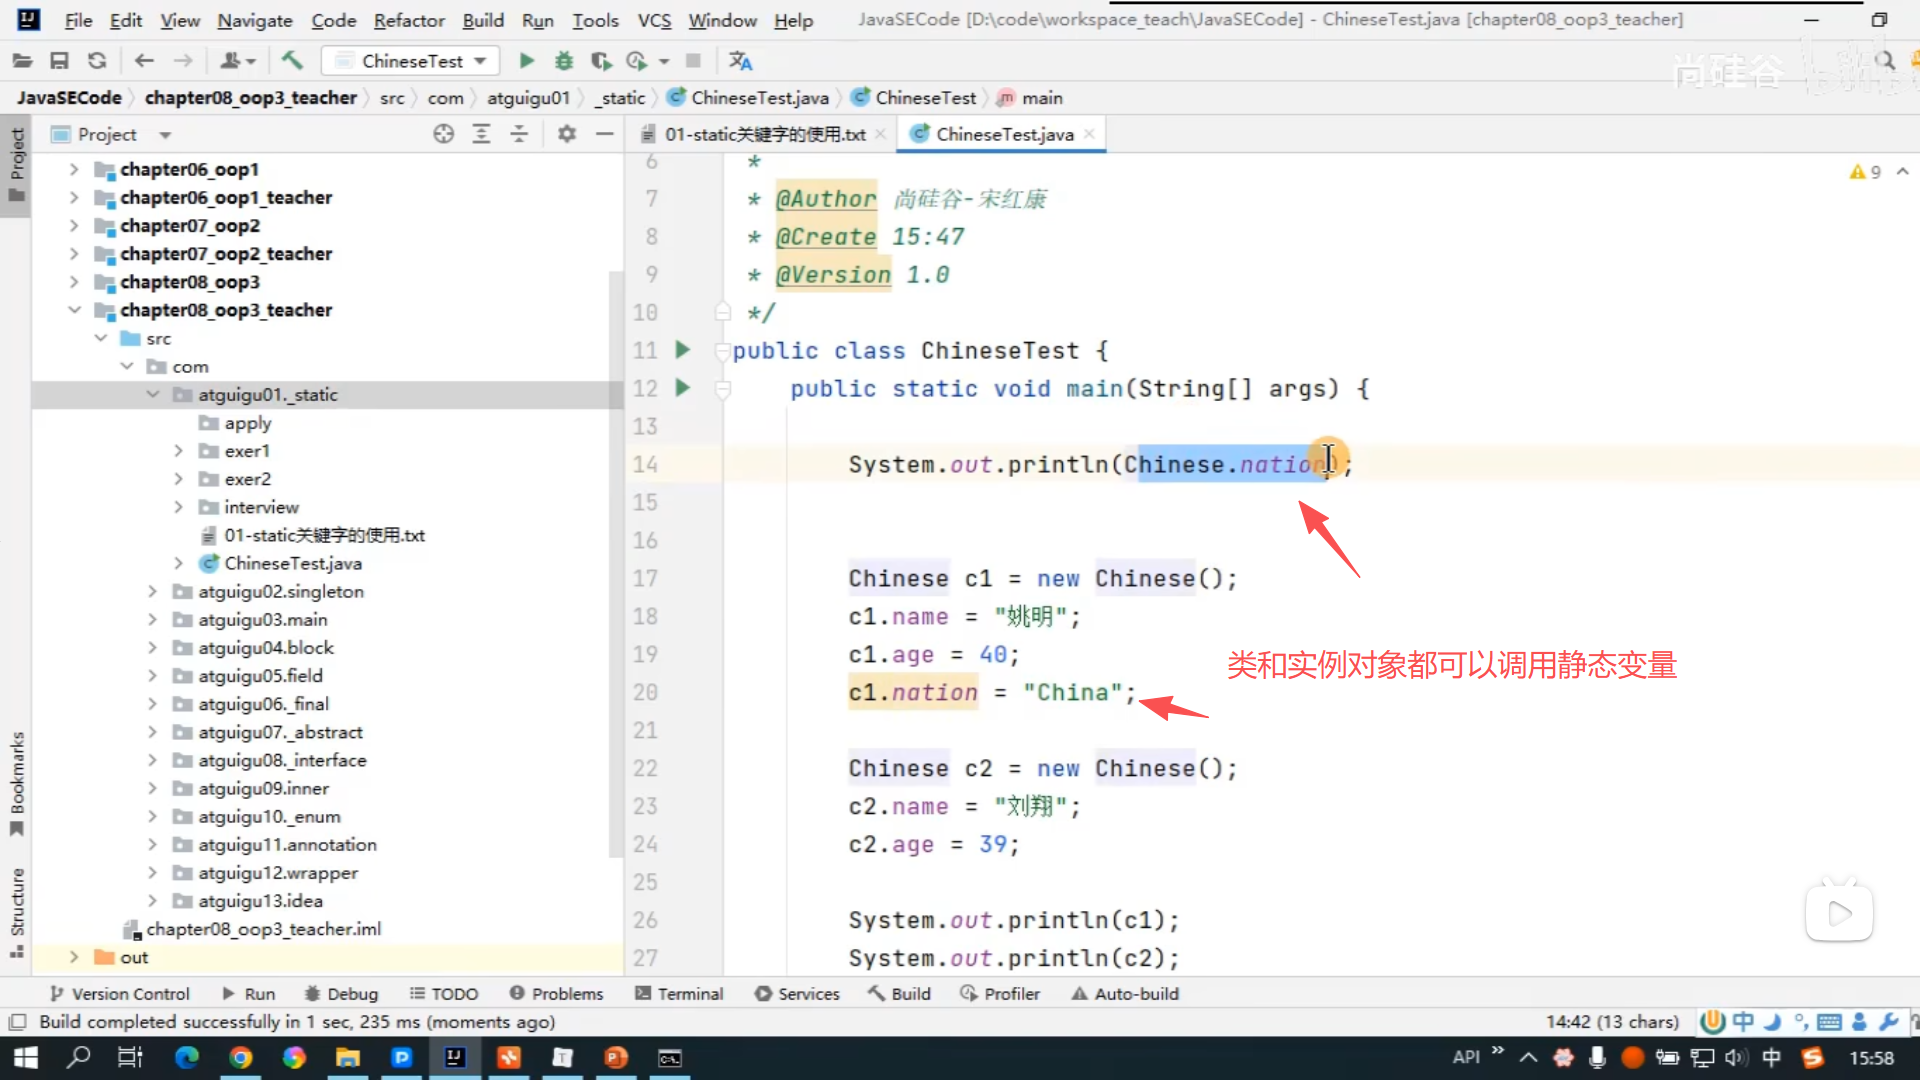
Task: Toggle the Bookmarks side tool window
Action: tap(17, 782)
